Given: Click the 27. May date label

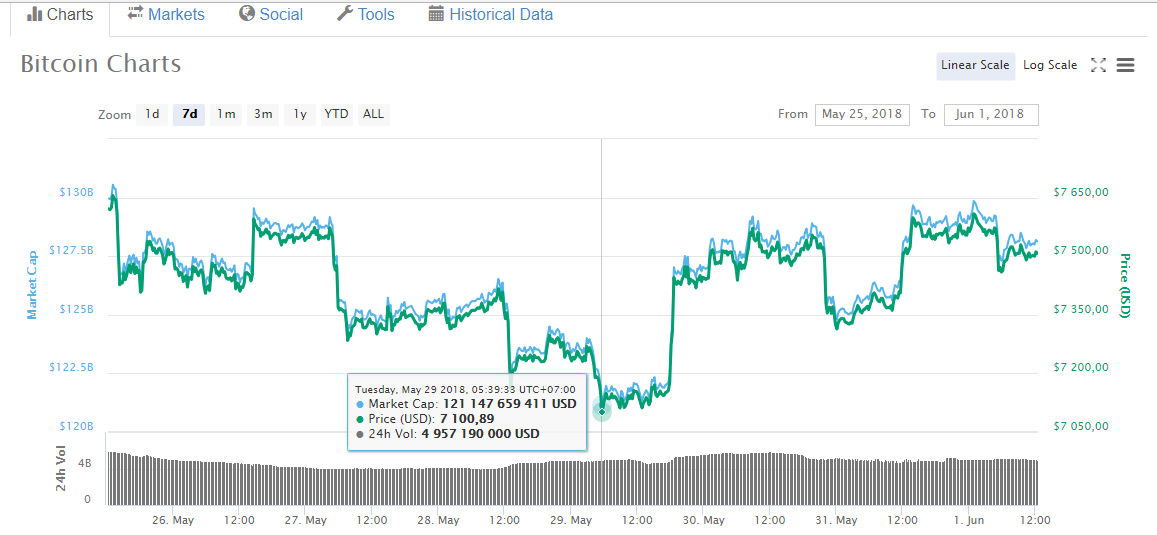Looking at the screenshot, I should coord(305,520).
